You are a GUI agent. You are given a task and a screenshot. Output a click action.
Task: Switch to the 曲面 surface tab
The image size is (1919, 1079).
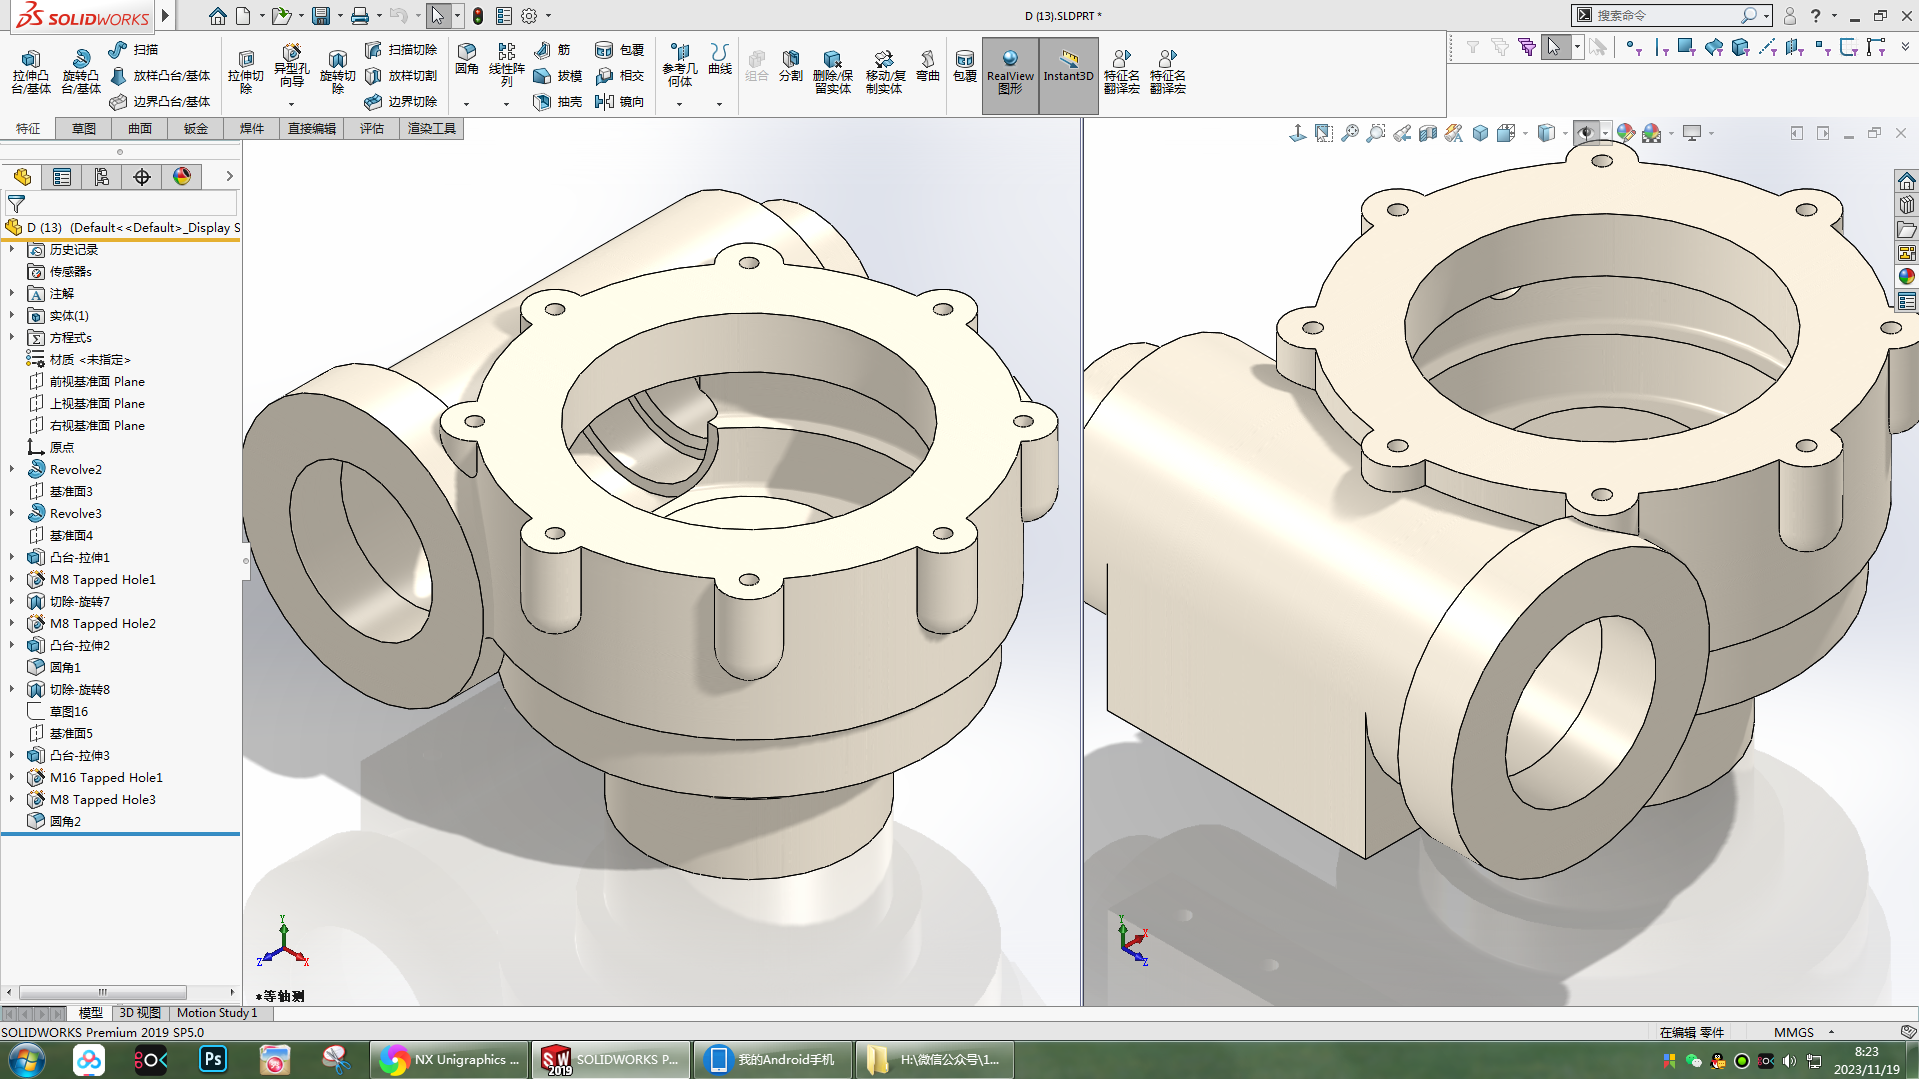(x=140, y=128)
